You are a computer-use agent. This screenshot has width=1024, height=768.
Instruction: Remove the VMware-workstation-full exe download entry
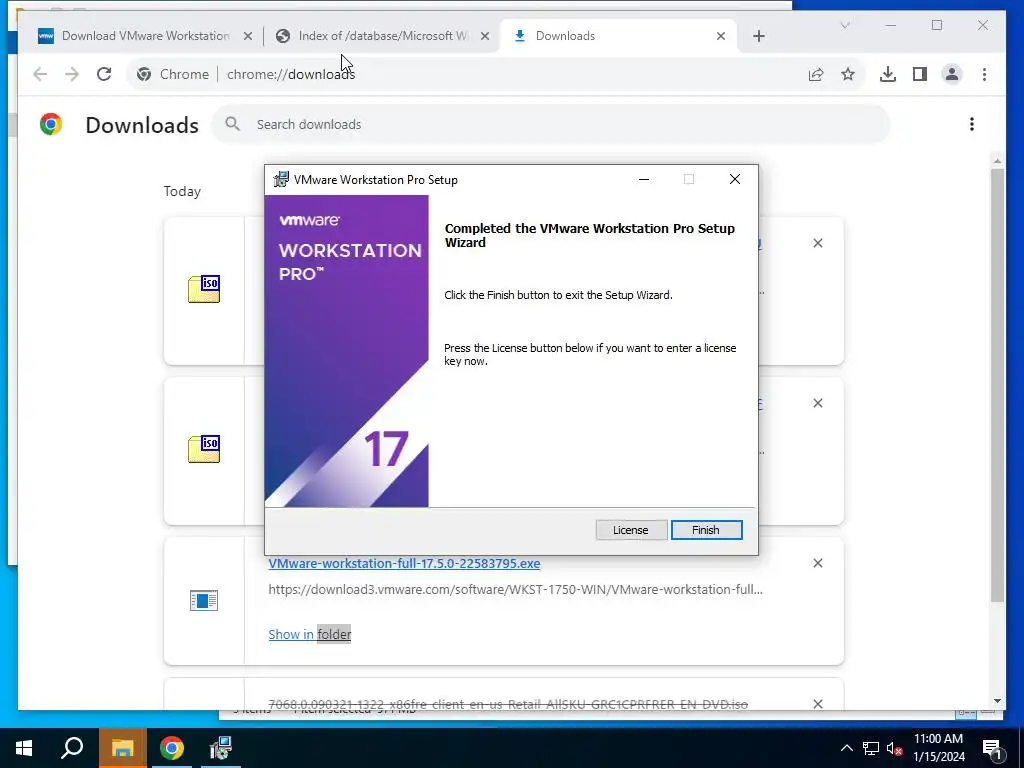818,563
